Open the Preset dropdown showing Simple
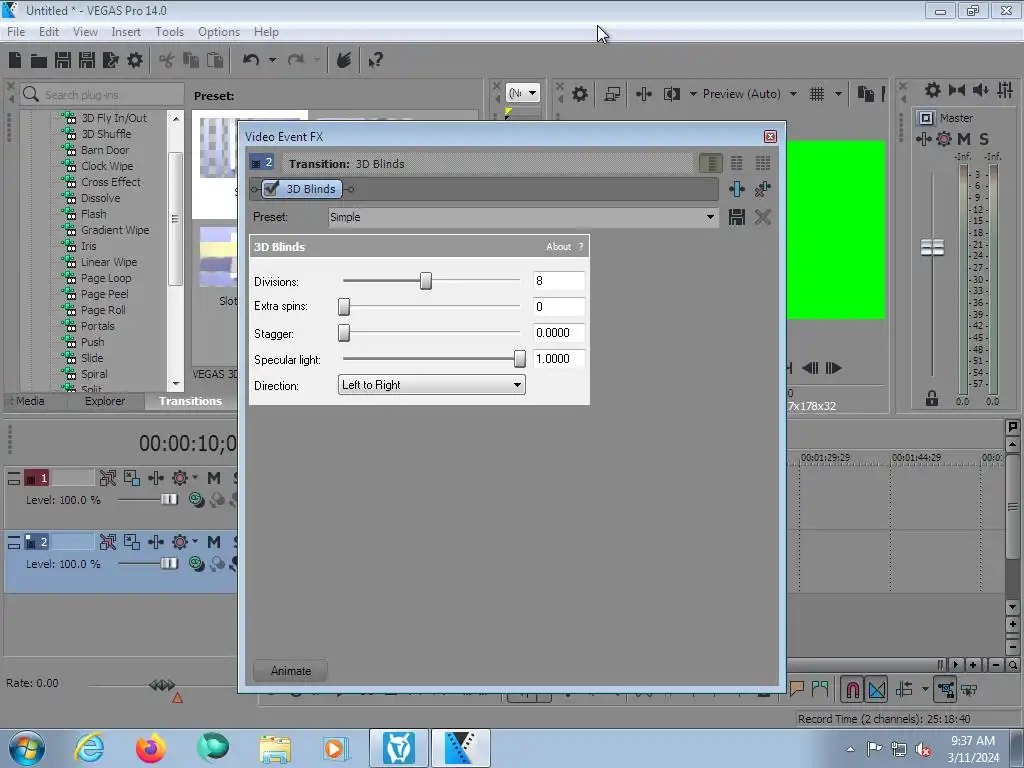Viewport: 1024px width, 768px height. click(523, 217)
